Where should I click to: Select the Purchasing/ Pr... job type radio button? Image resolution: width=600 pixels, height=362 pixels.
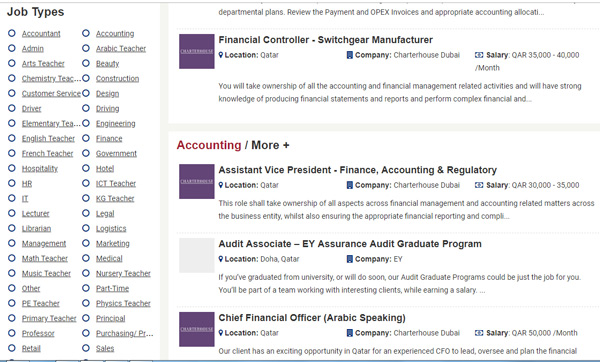pyautogui.click(x=86, y=333)
